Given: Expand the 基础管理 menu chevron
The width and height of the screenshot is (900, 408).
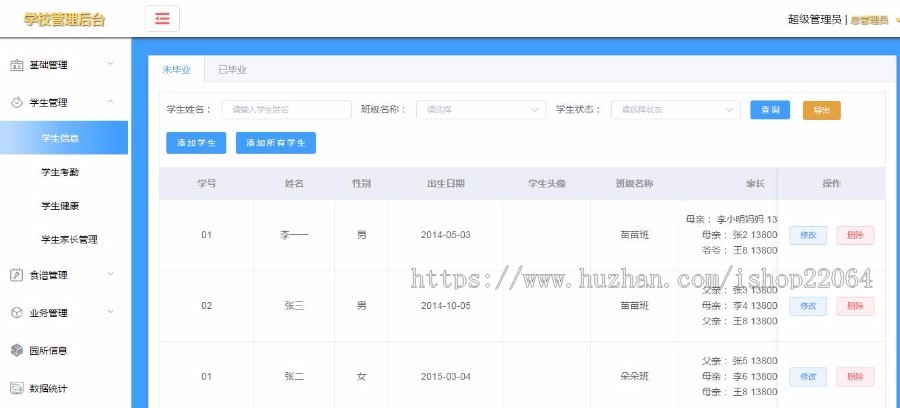Looking at the screenshot, I should (110, 64).
